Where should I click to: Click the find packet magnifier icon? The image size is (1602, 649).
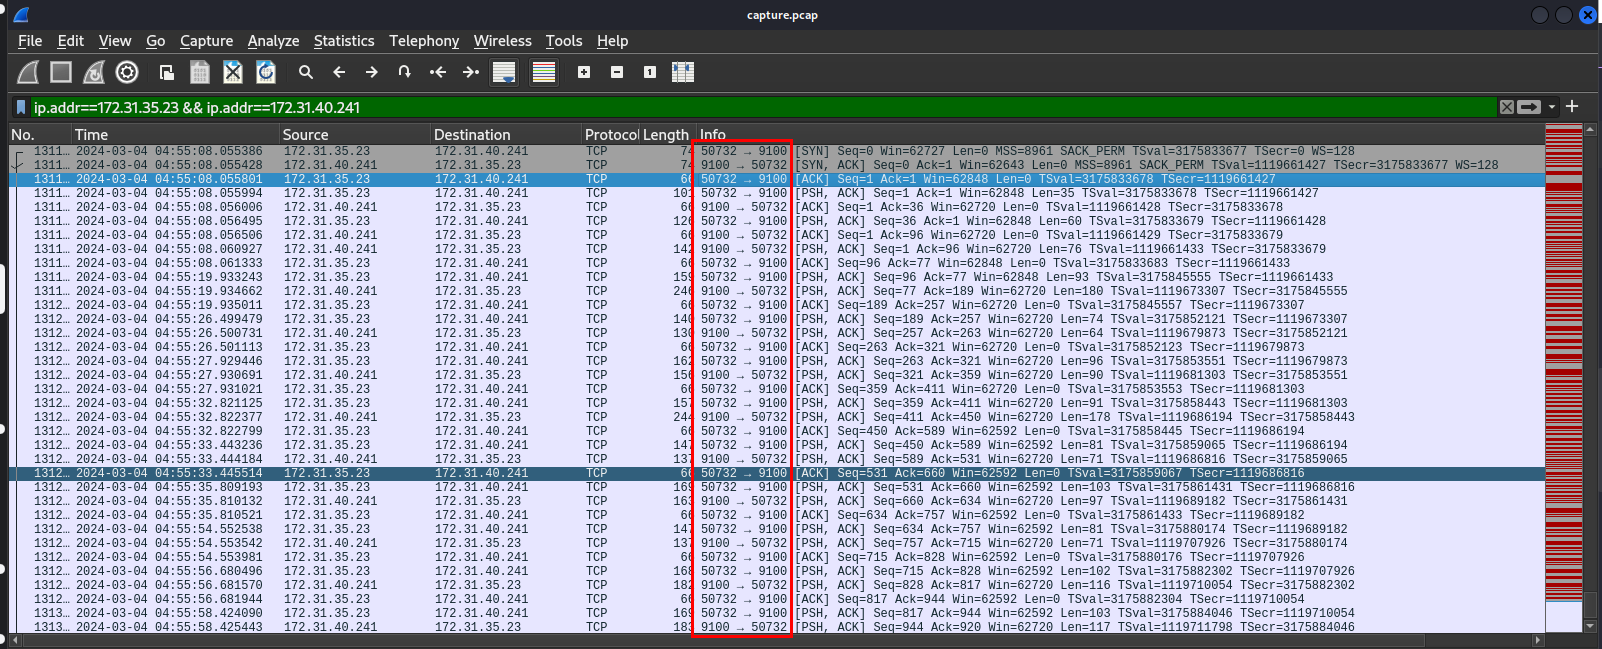tap(306, 72)
